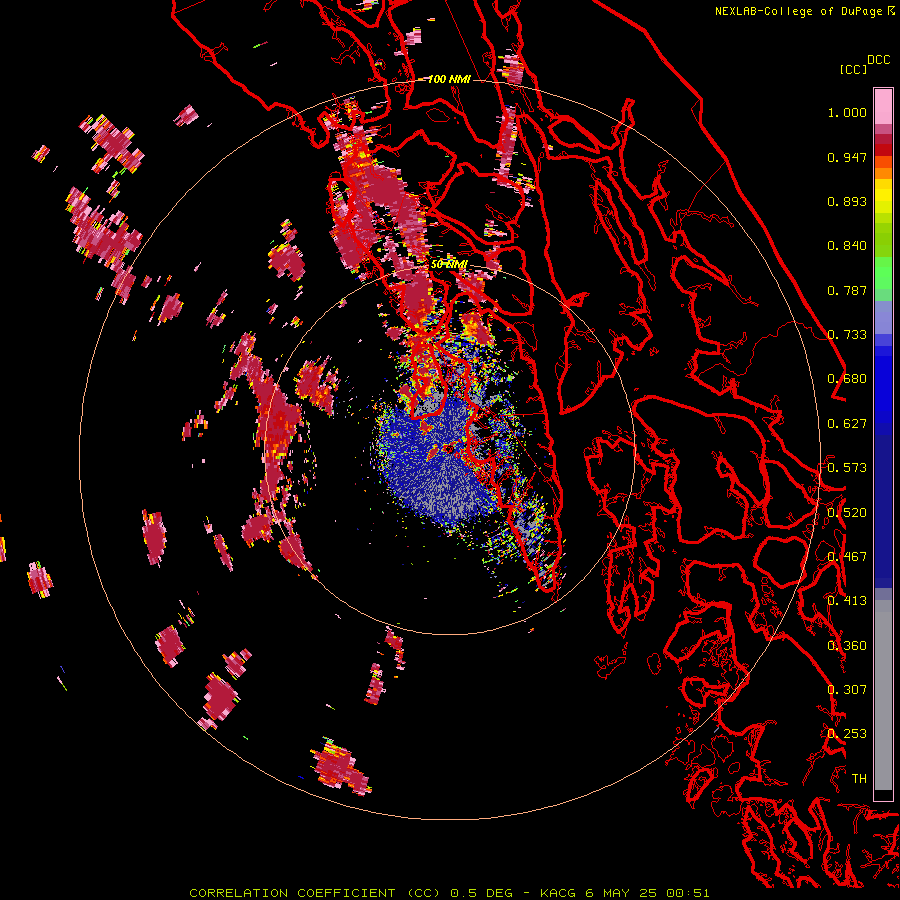Click the 0.573 value on the color scale

[847, 468]
